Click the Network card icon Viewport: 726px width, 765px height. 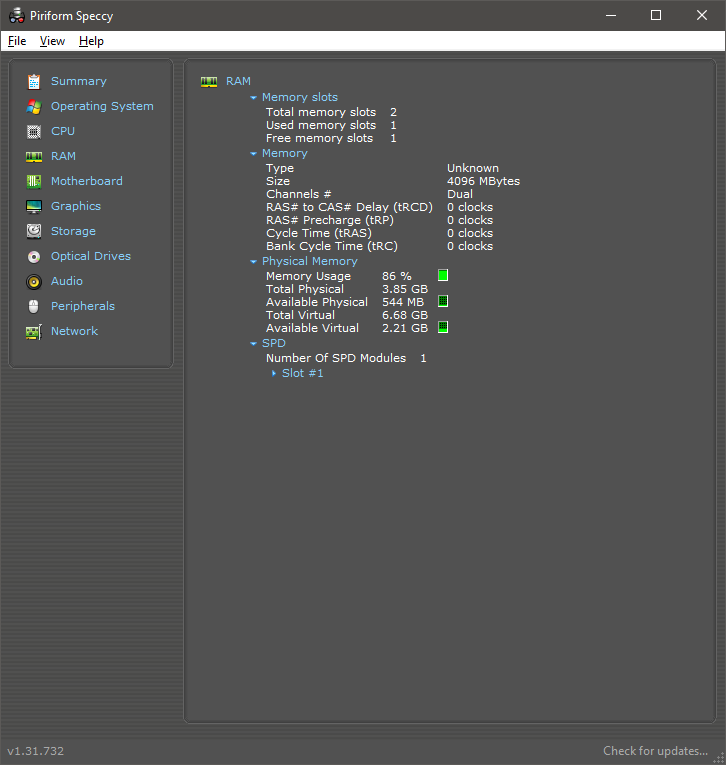34,332
